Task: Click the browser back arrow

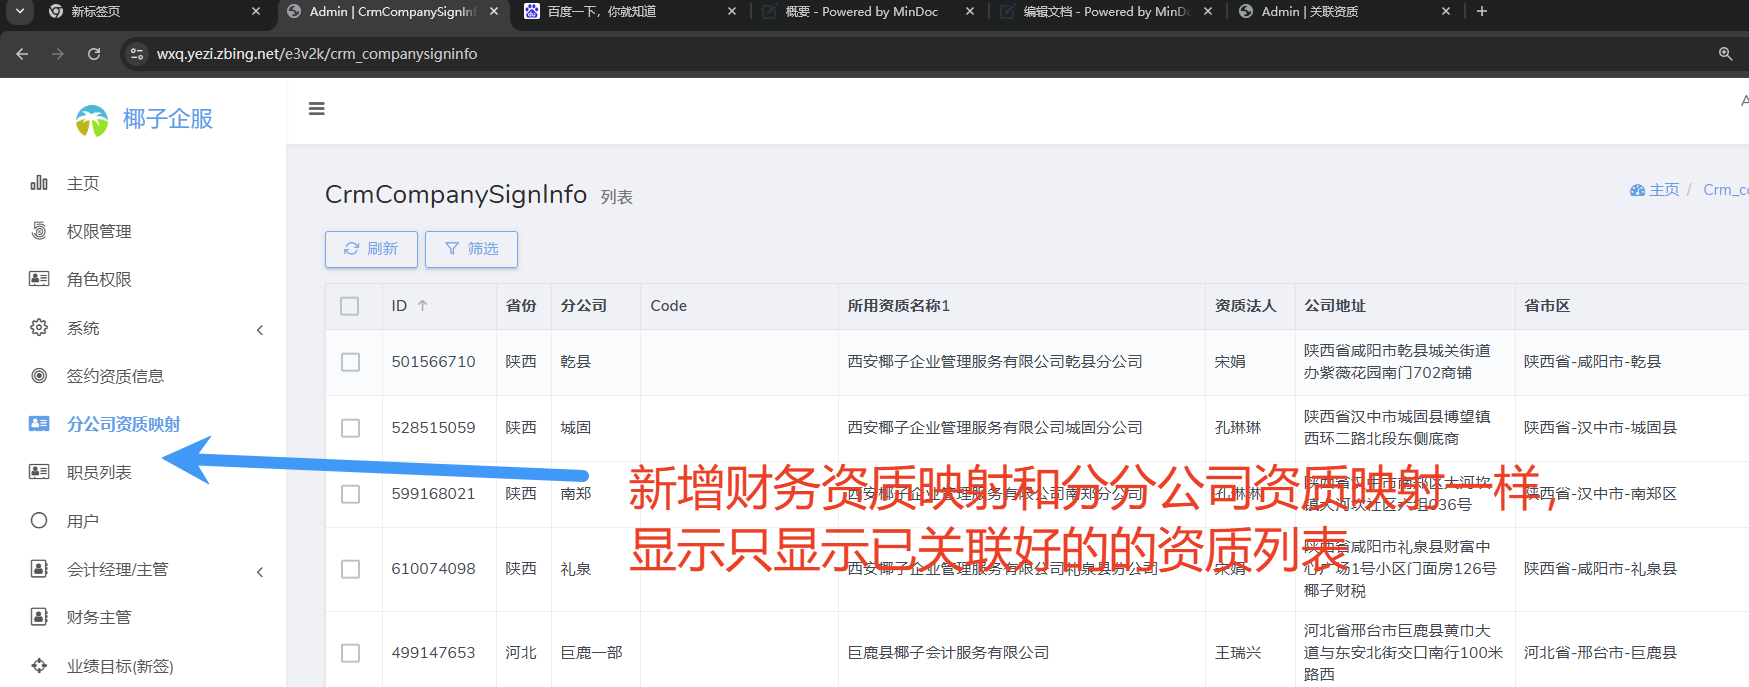Action: pos(22,54)
